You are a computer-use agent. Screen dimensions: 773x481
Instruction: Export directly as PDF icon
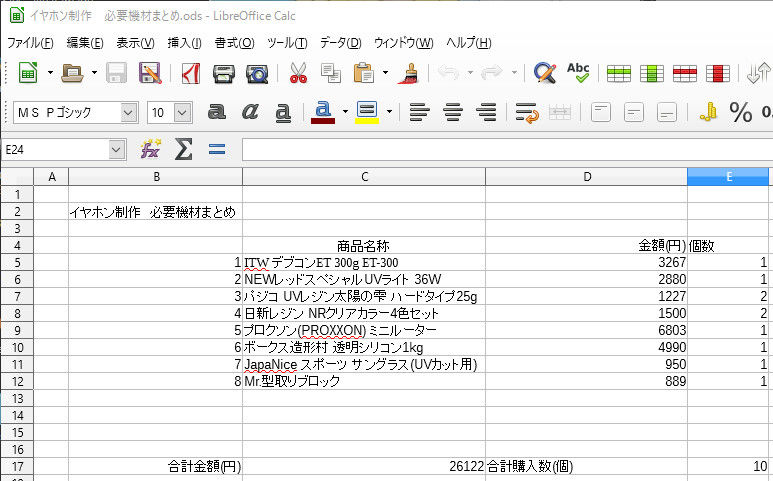(x=191, y=73)
